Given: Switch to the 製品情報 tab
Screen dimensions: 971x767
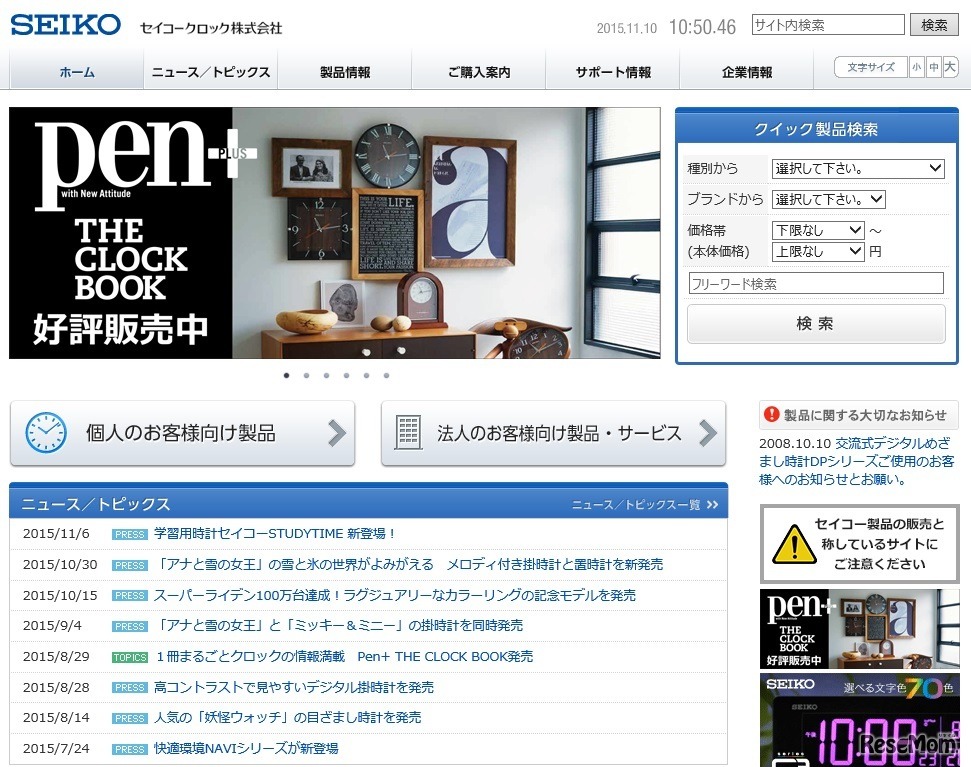Looking at the screenshot, I should 344,72.
